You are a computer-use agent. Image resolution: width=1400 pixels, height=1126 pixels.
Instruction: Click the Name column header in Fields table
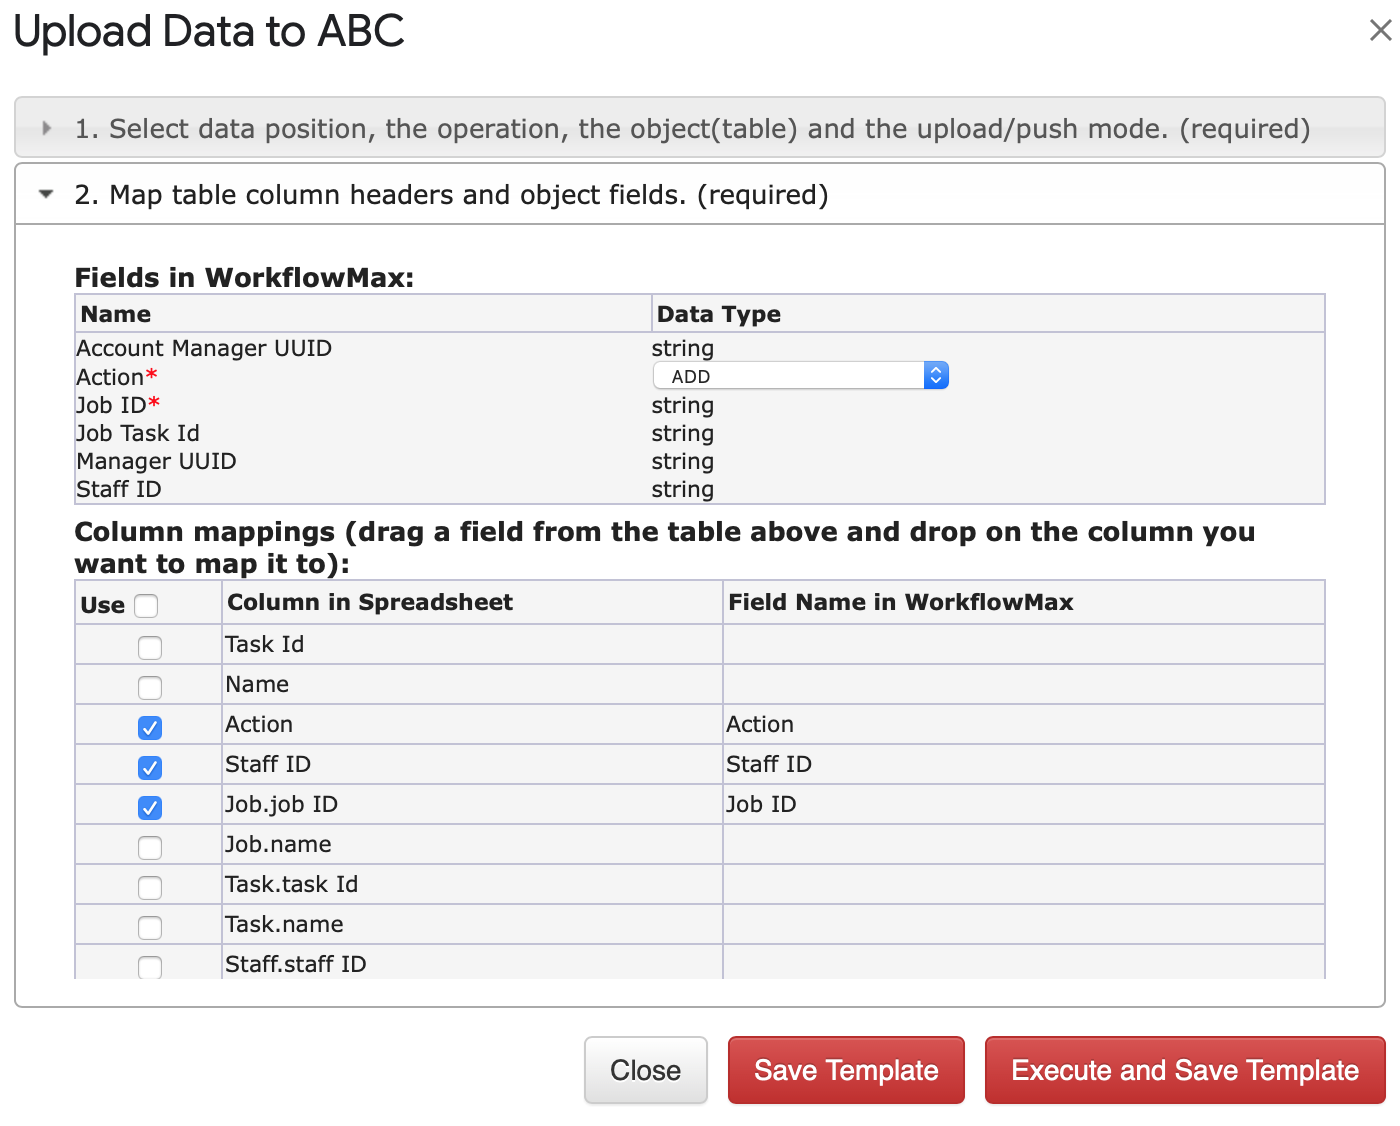coord(363,314)
